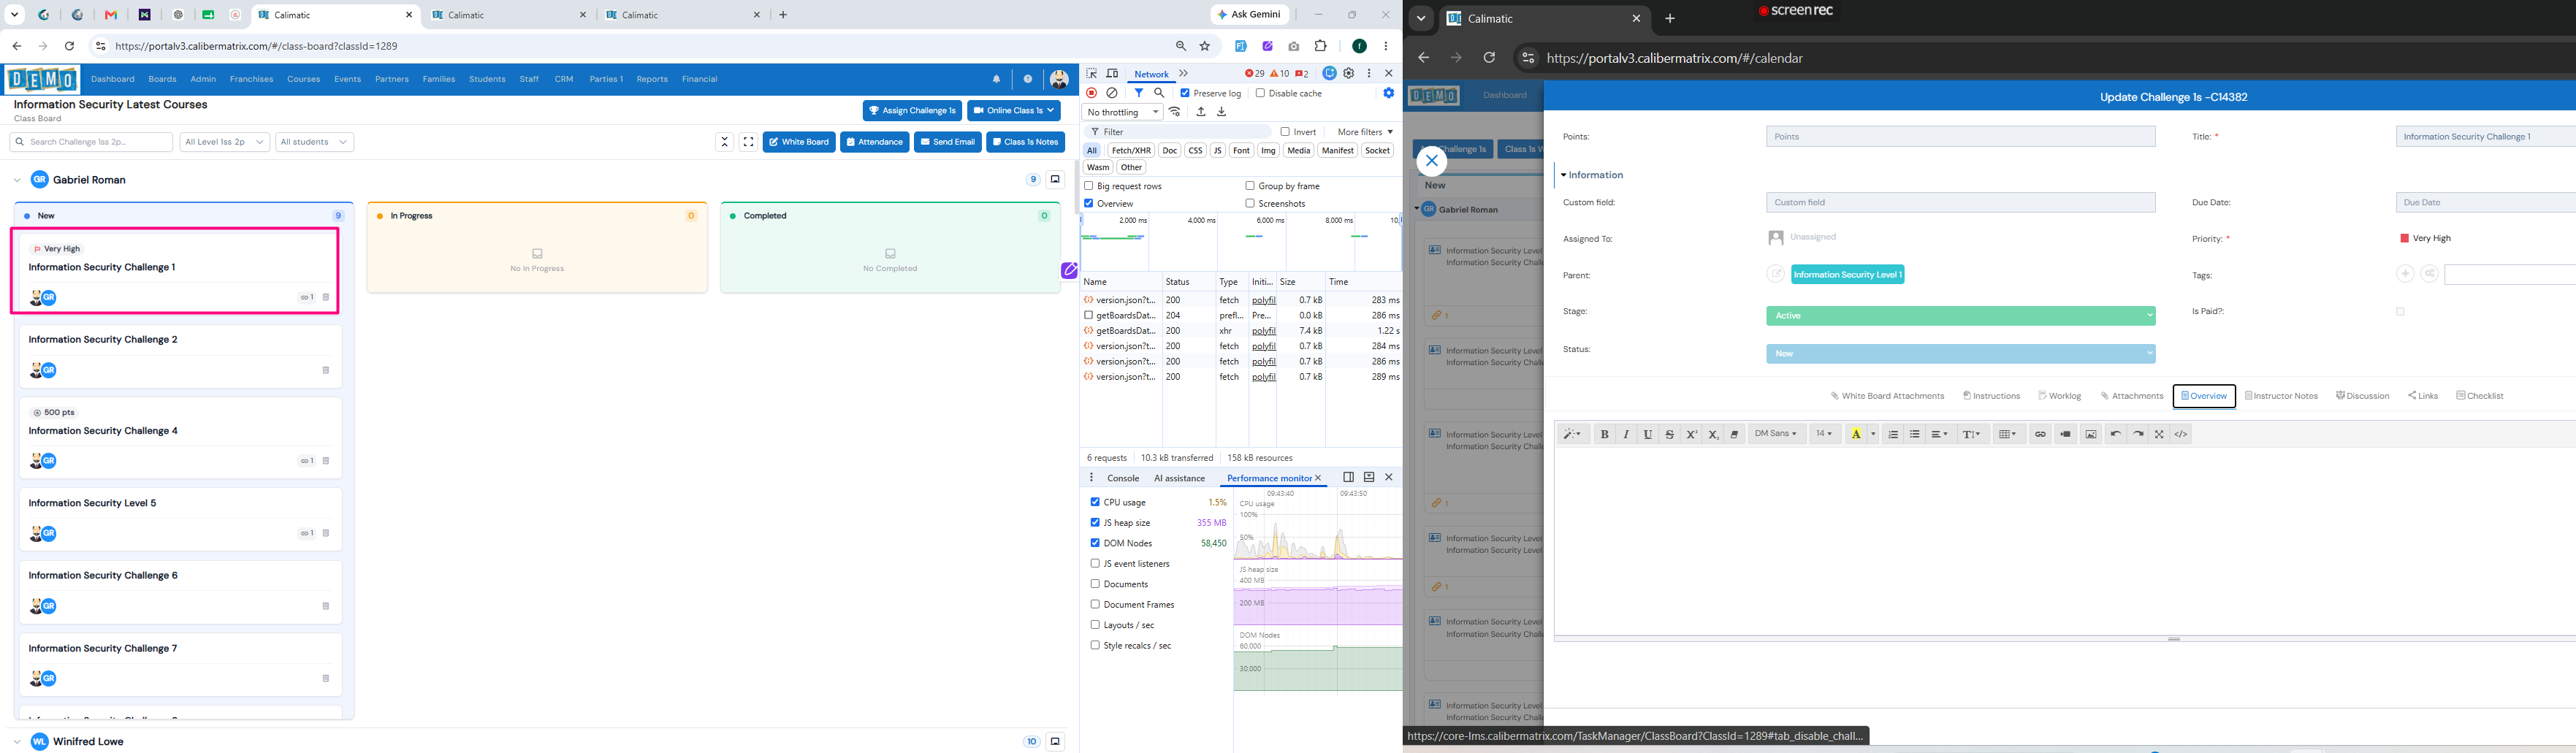Open the network conditions icon
Viewport: 2576px width, 753px height.
1176,112
